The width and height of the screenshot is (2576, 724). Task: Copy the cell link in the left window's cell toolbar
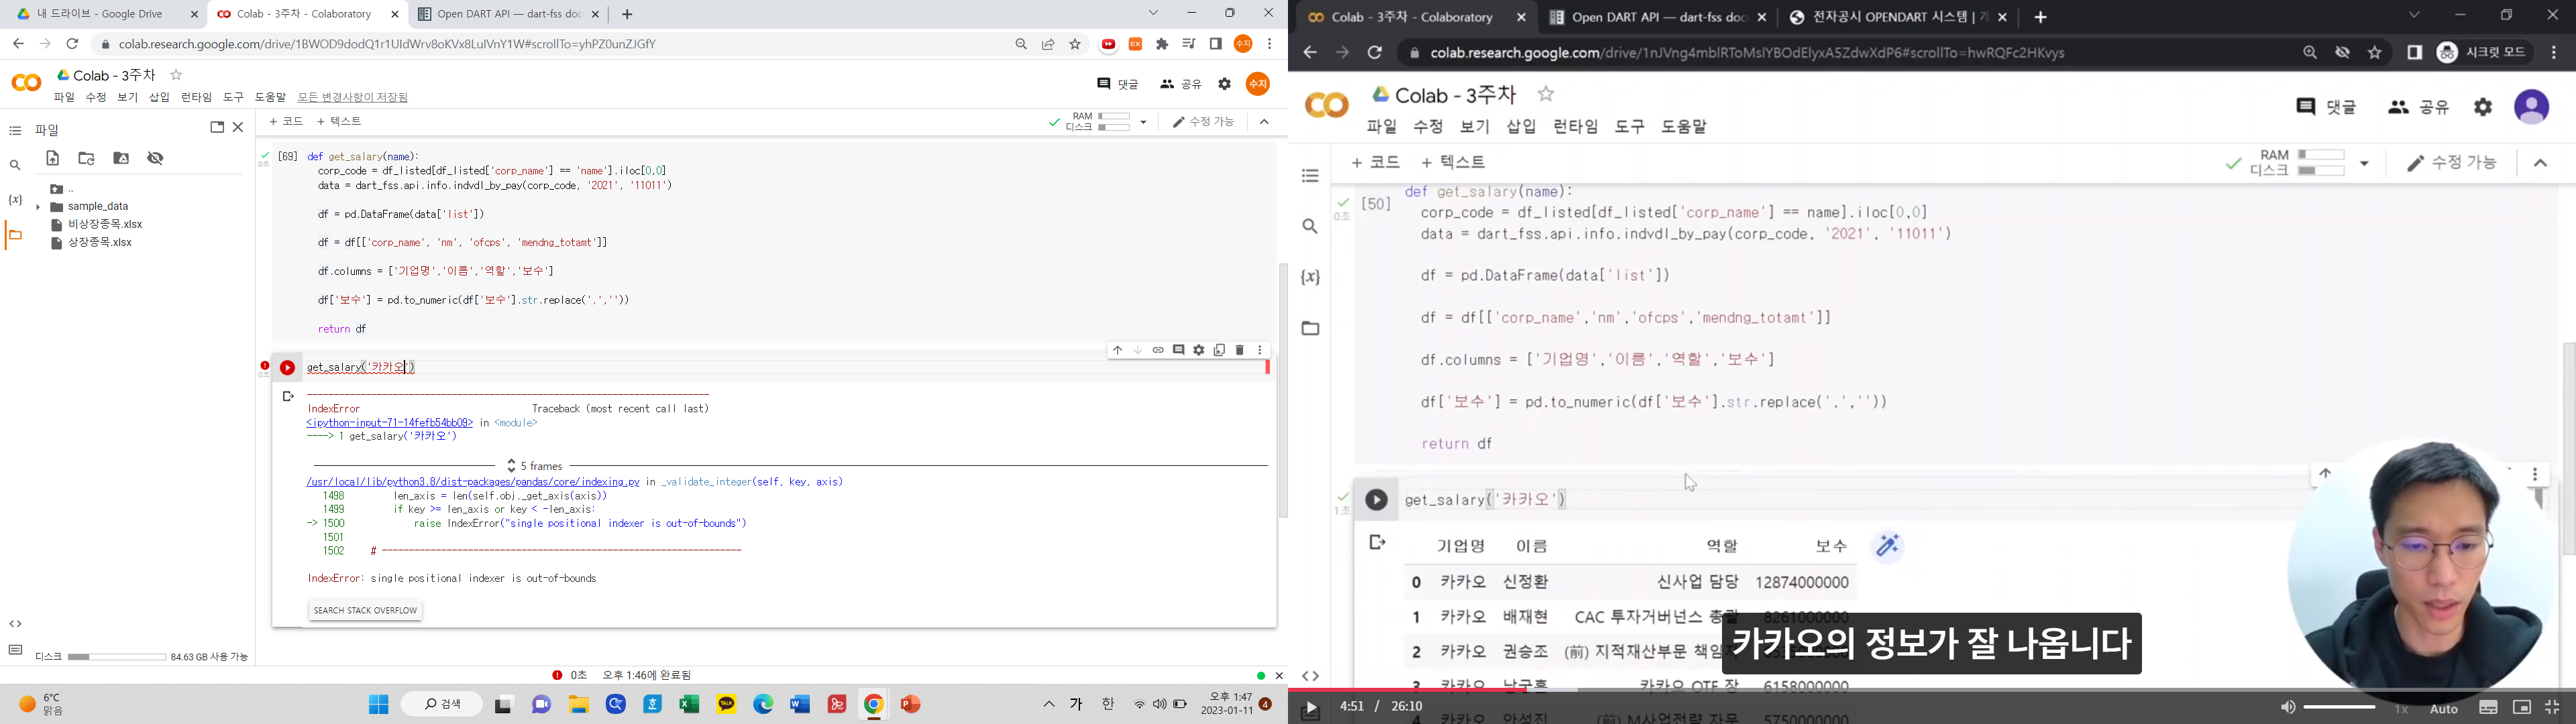(x=1158, y=350)
